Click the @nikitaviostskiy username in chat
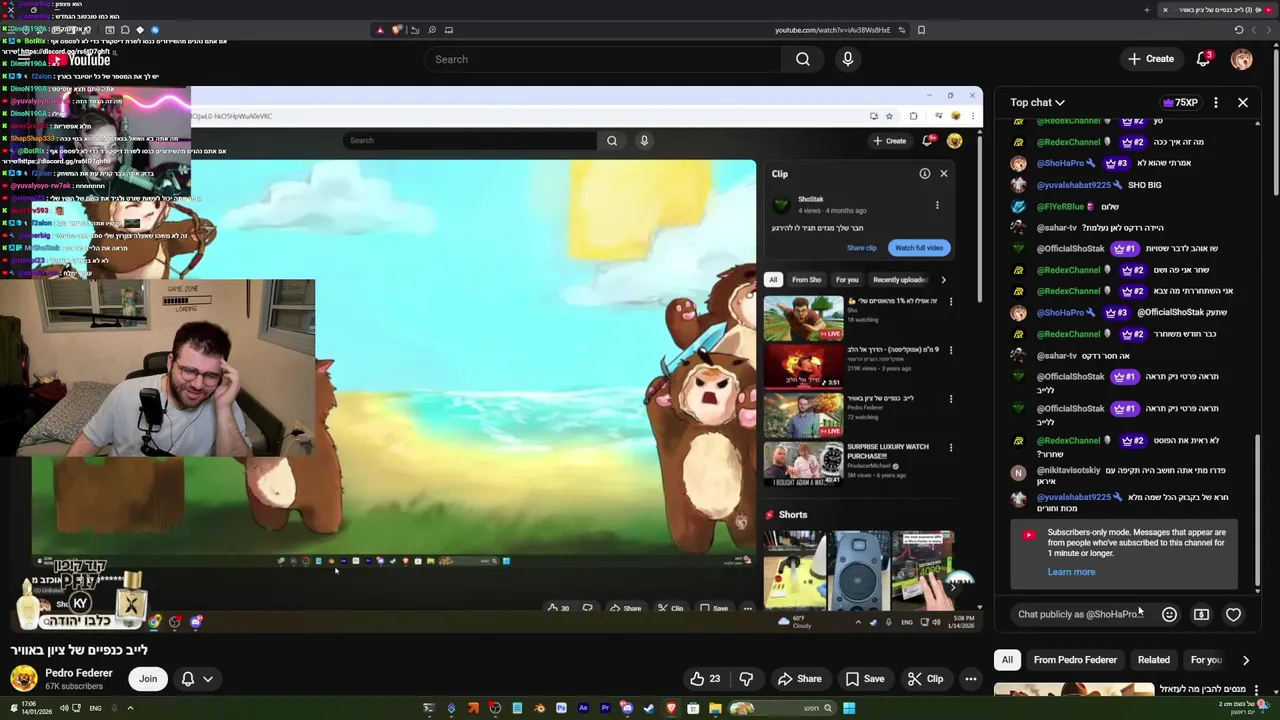Image resolution: width=1280 pixels, height=720 pixels. click(x=1068, y=470)
